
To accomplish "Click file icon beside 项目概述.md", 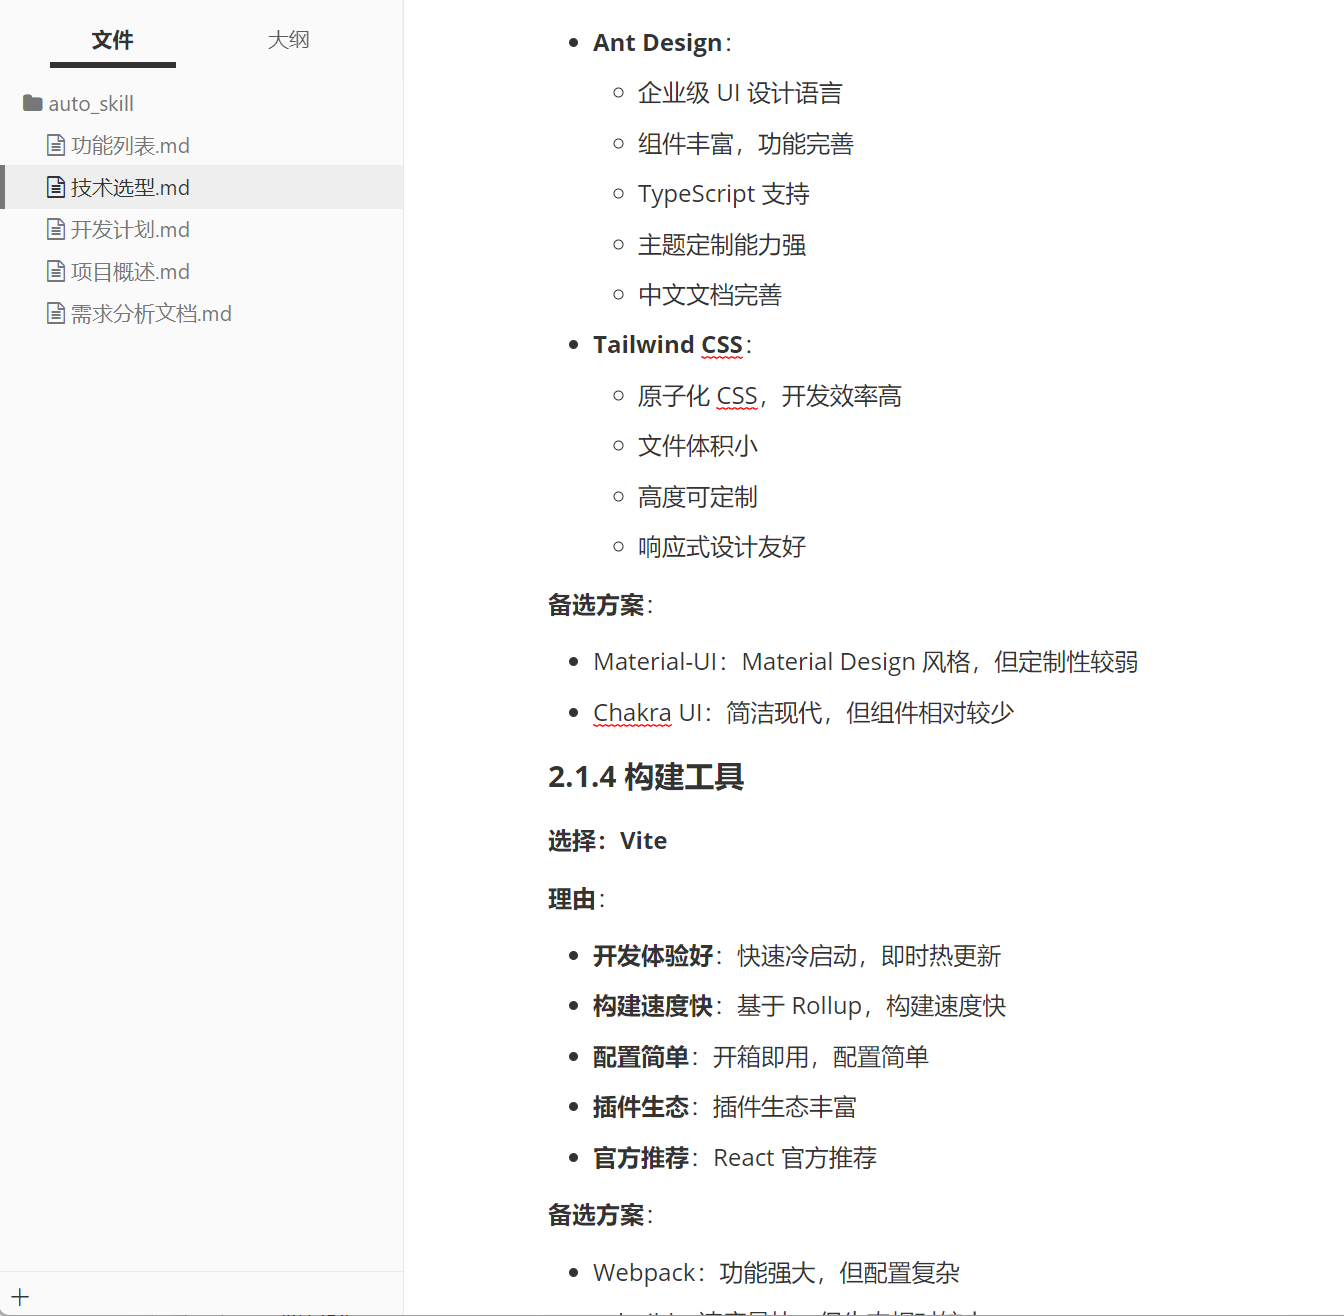I will 56,272.
